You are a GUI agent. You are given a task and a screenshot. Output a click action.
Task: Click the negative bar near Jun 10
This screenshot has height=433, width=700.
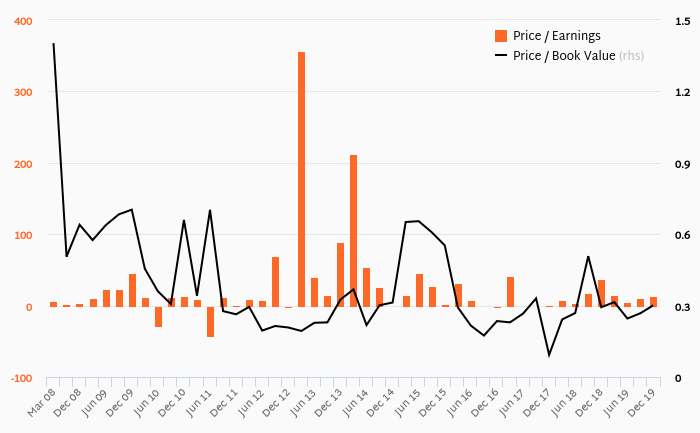click(158, 317)
